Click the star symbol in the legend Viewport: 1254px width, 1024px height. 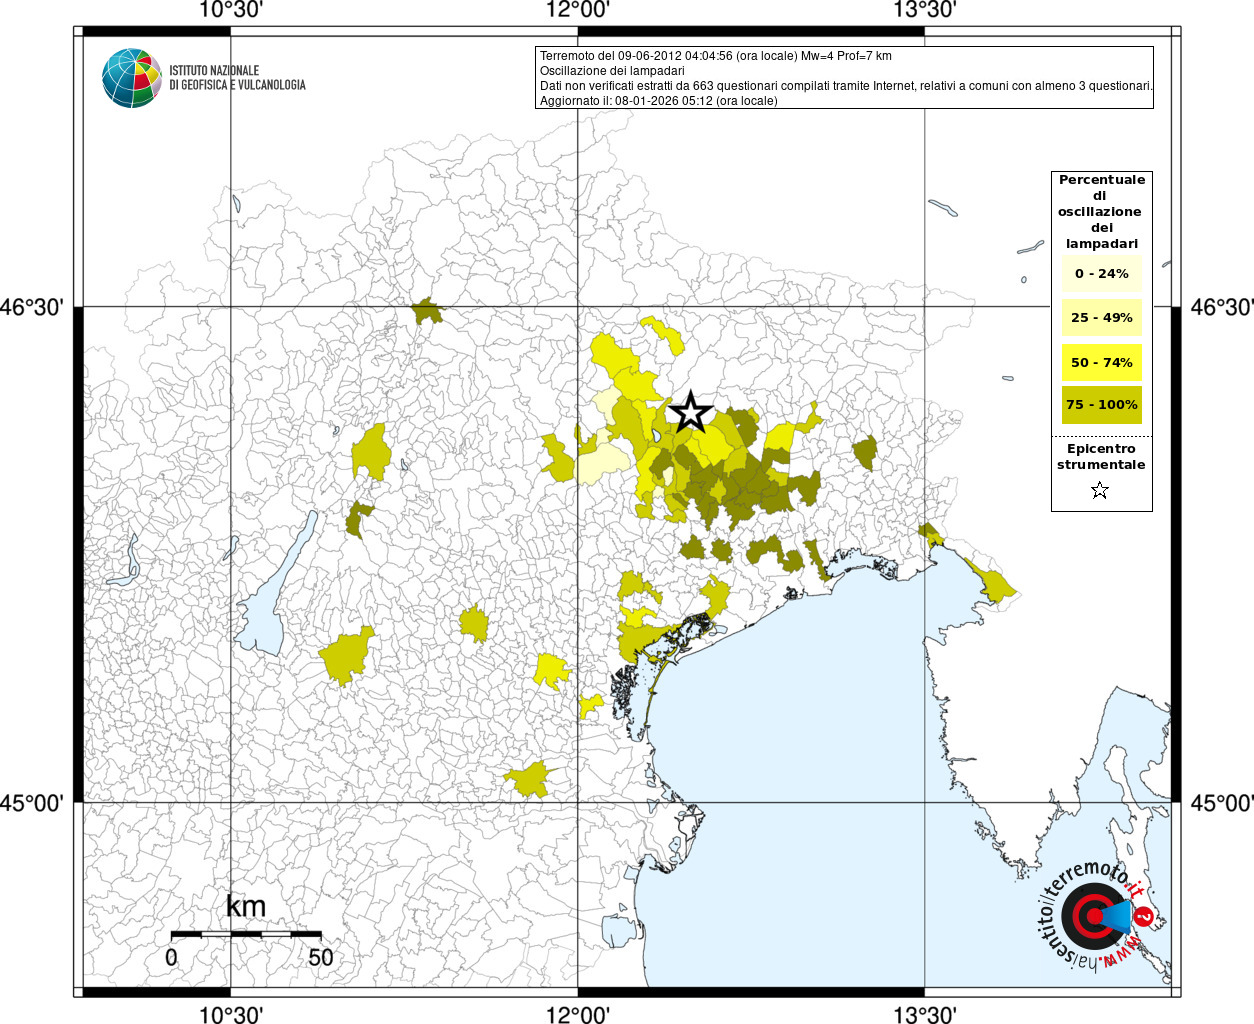click(x=1100, y=490)
